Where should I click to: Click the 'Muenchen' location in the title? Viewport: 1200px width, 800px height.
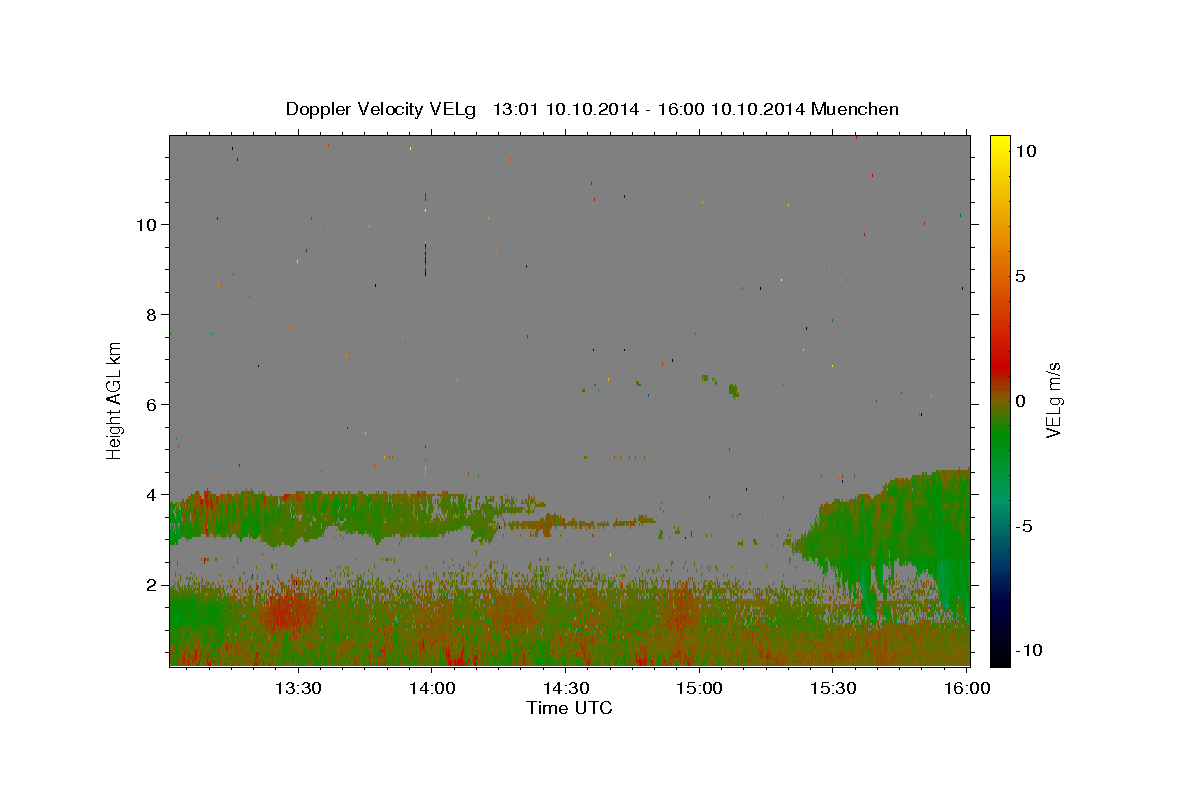point(855,109)
